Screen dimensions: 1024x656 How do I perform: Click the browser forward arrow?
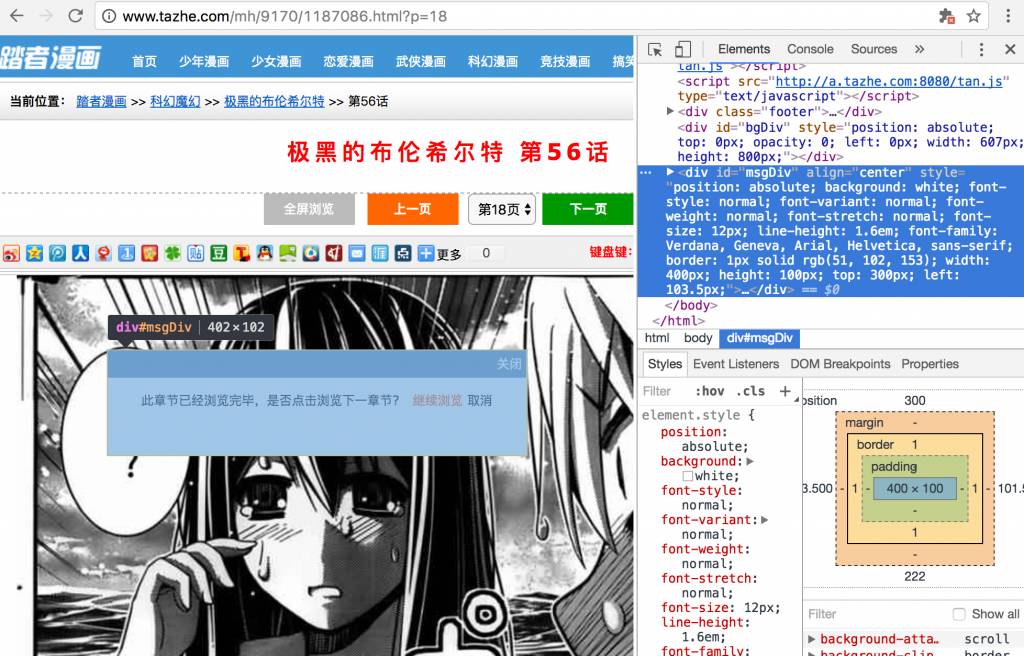coord(46,16)
